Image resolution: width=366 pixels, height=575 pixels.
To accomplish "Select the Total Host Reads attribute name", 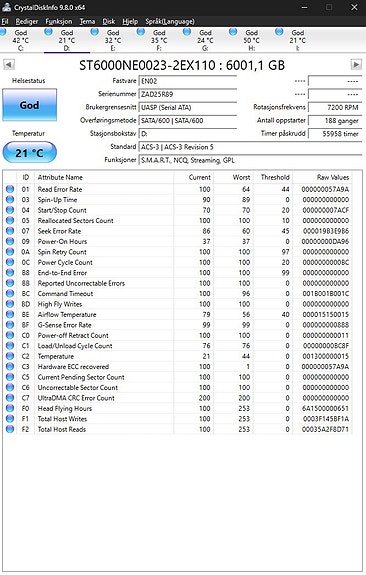I will [x=62, y=429].
